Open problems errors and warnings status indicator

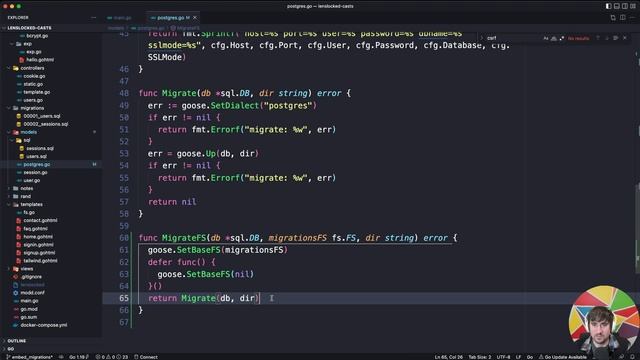click(x=111, y=357)
